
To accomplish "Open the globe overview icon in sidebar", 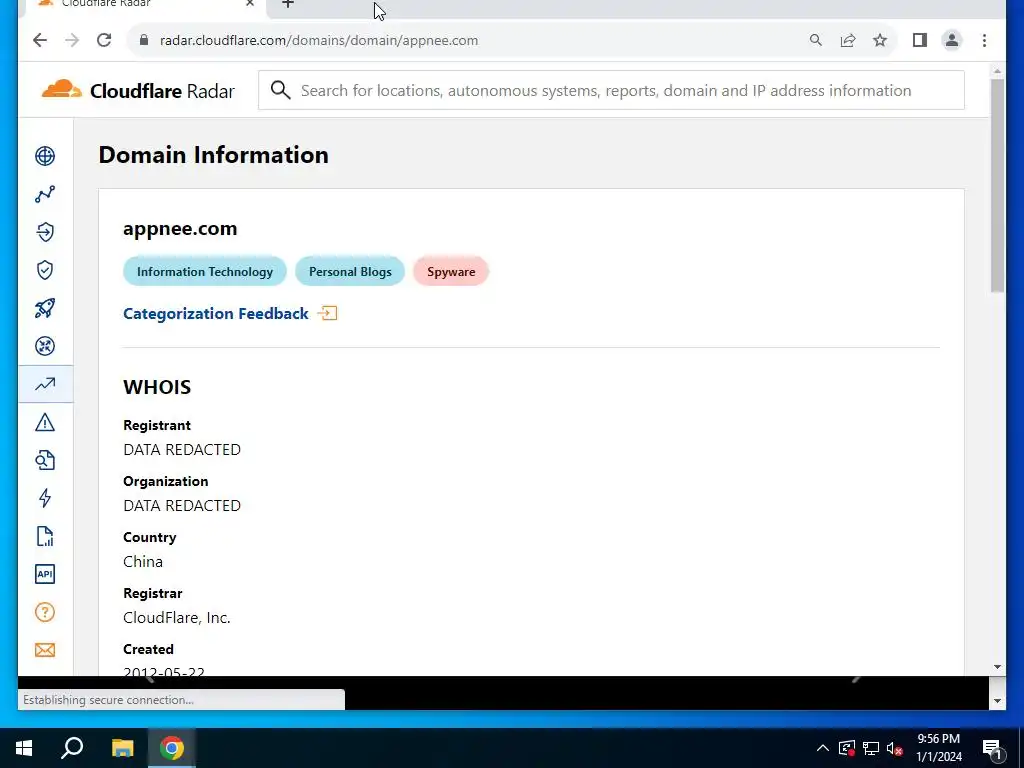I will (x=45, y=156).
